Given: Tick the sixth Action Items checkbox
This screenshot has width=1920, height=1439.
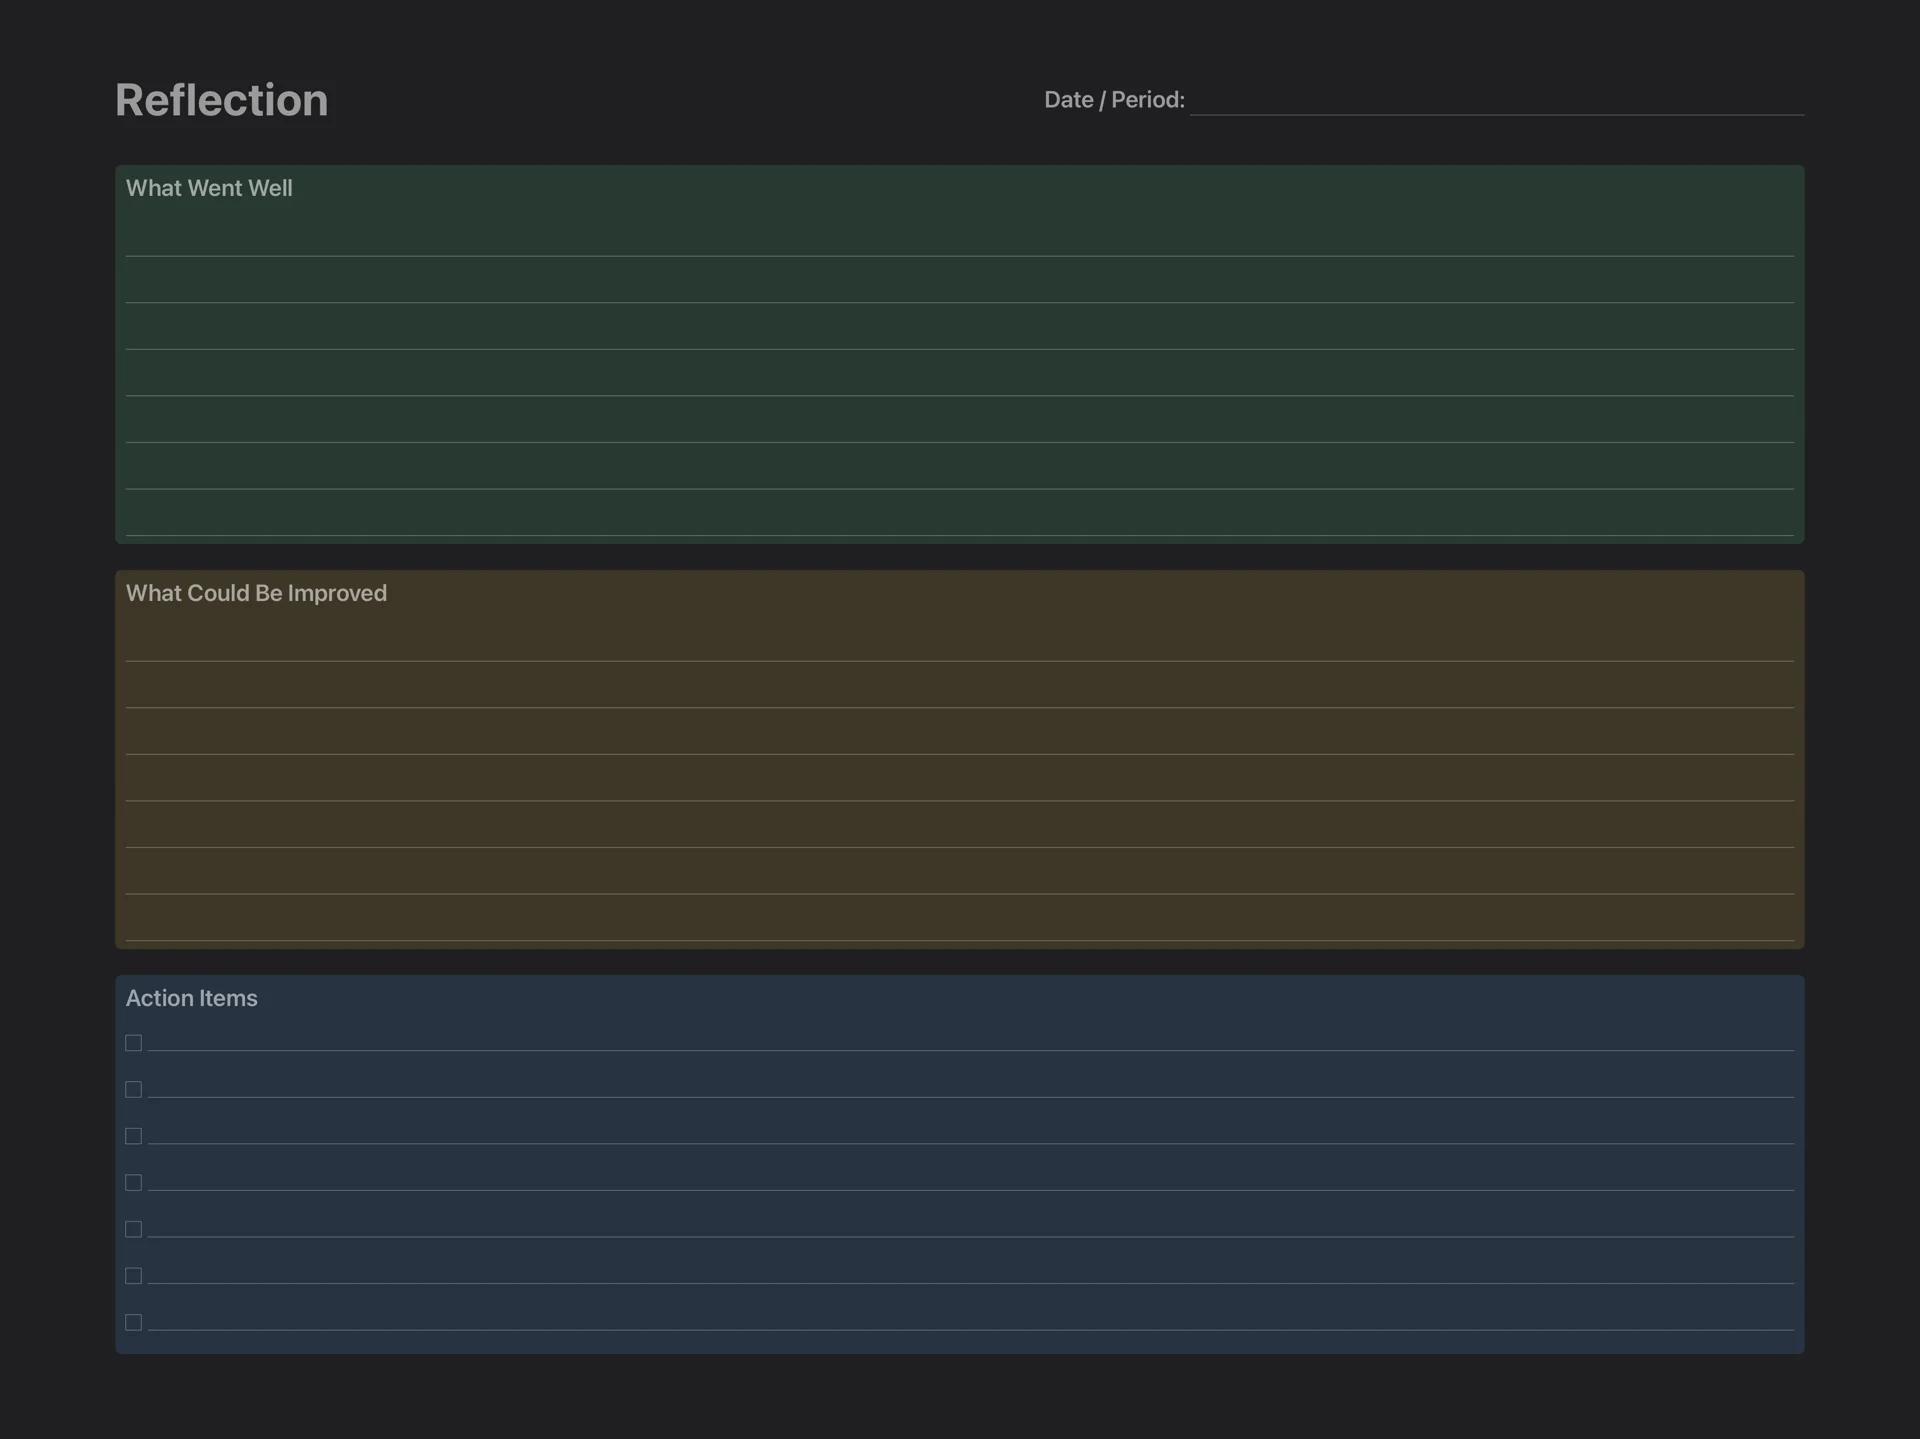Looking at the screenshot, I should (x=133, y=1275).
